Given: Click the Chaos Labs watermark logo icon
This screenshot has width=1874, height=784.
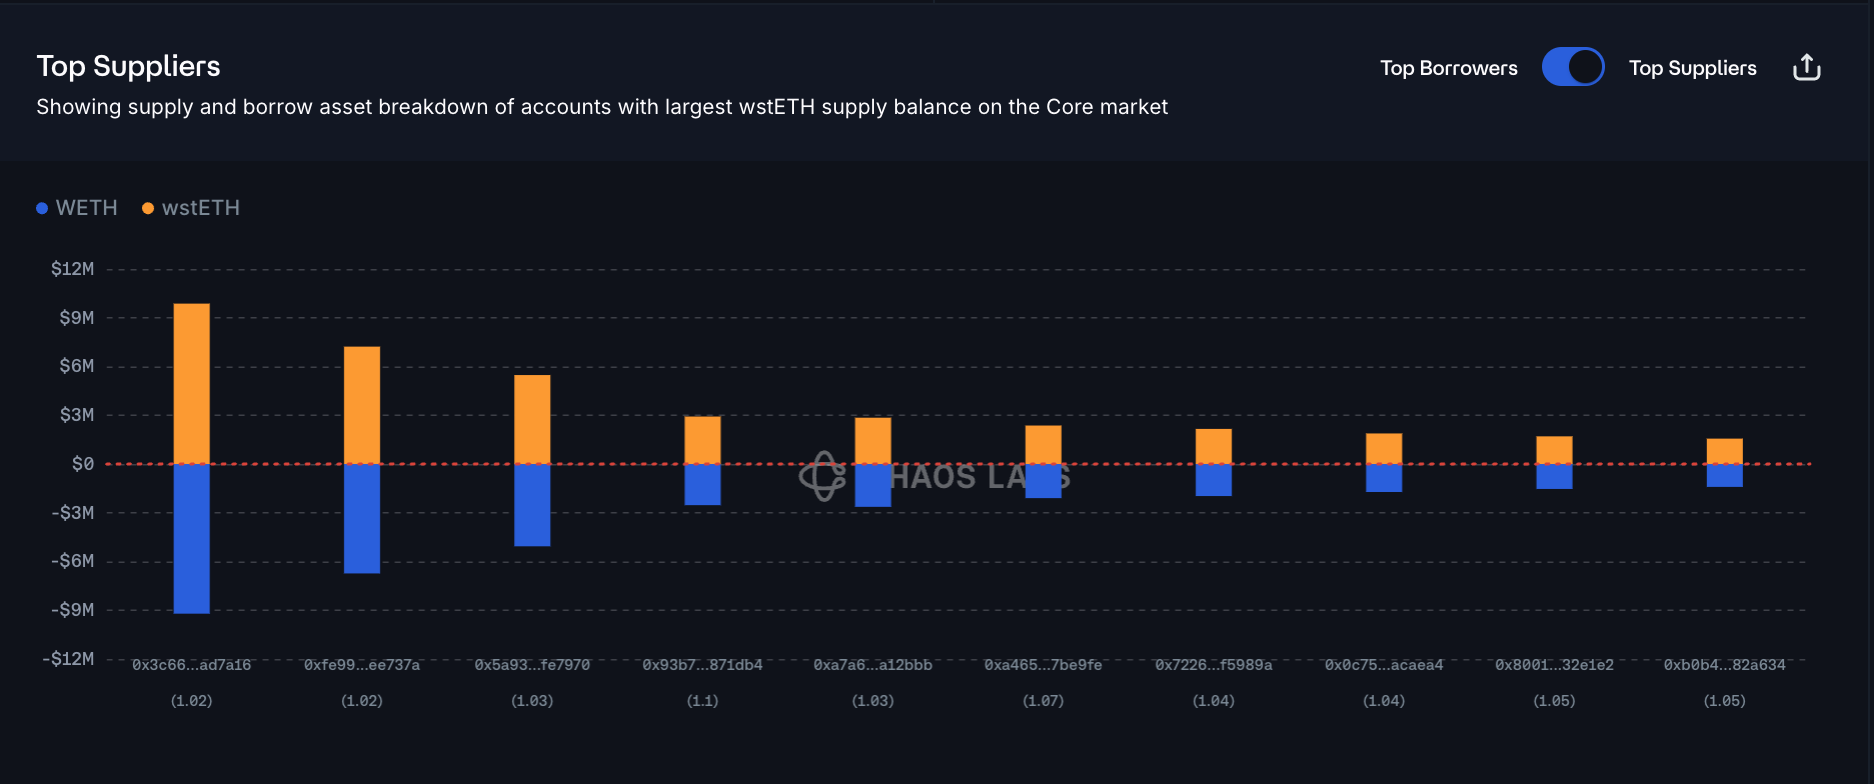Looking at the screenshot, I should coord(822,476).
